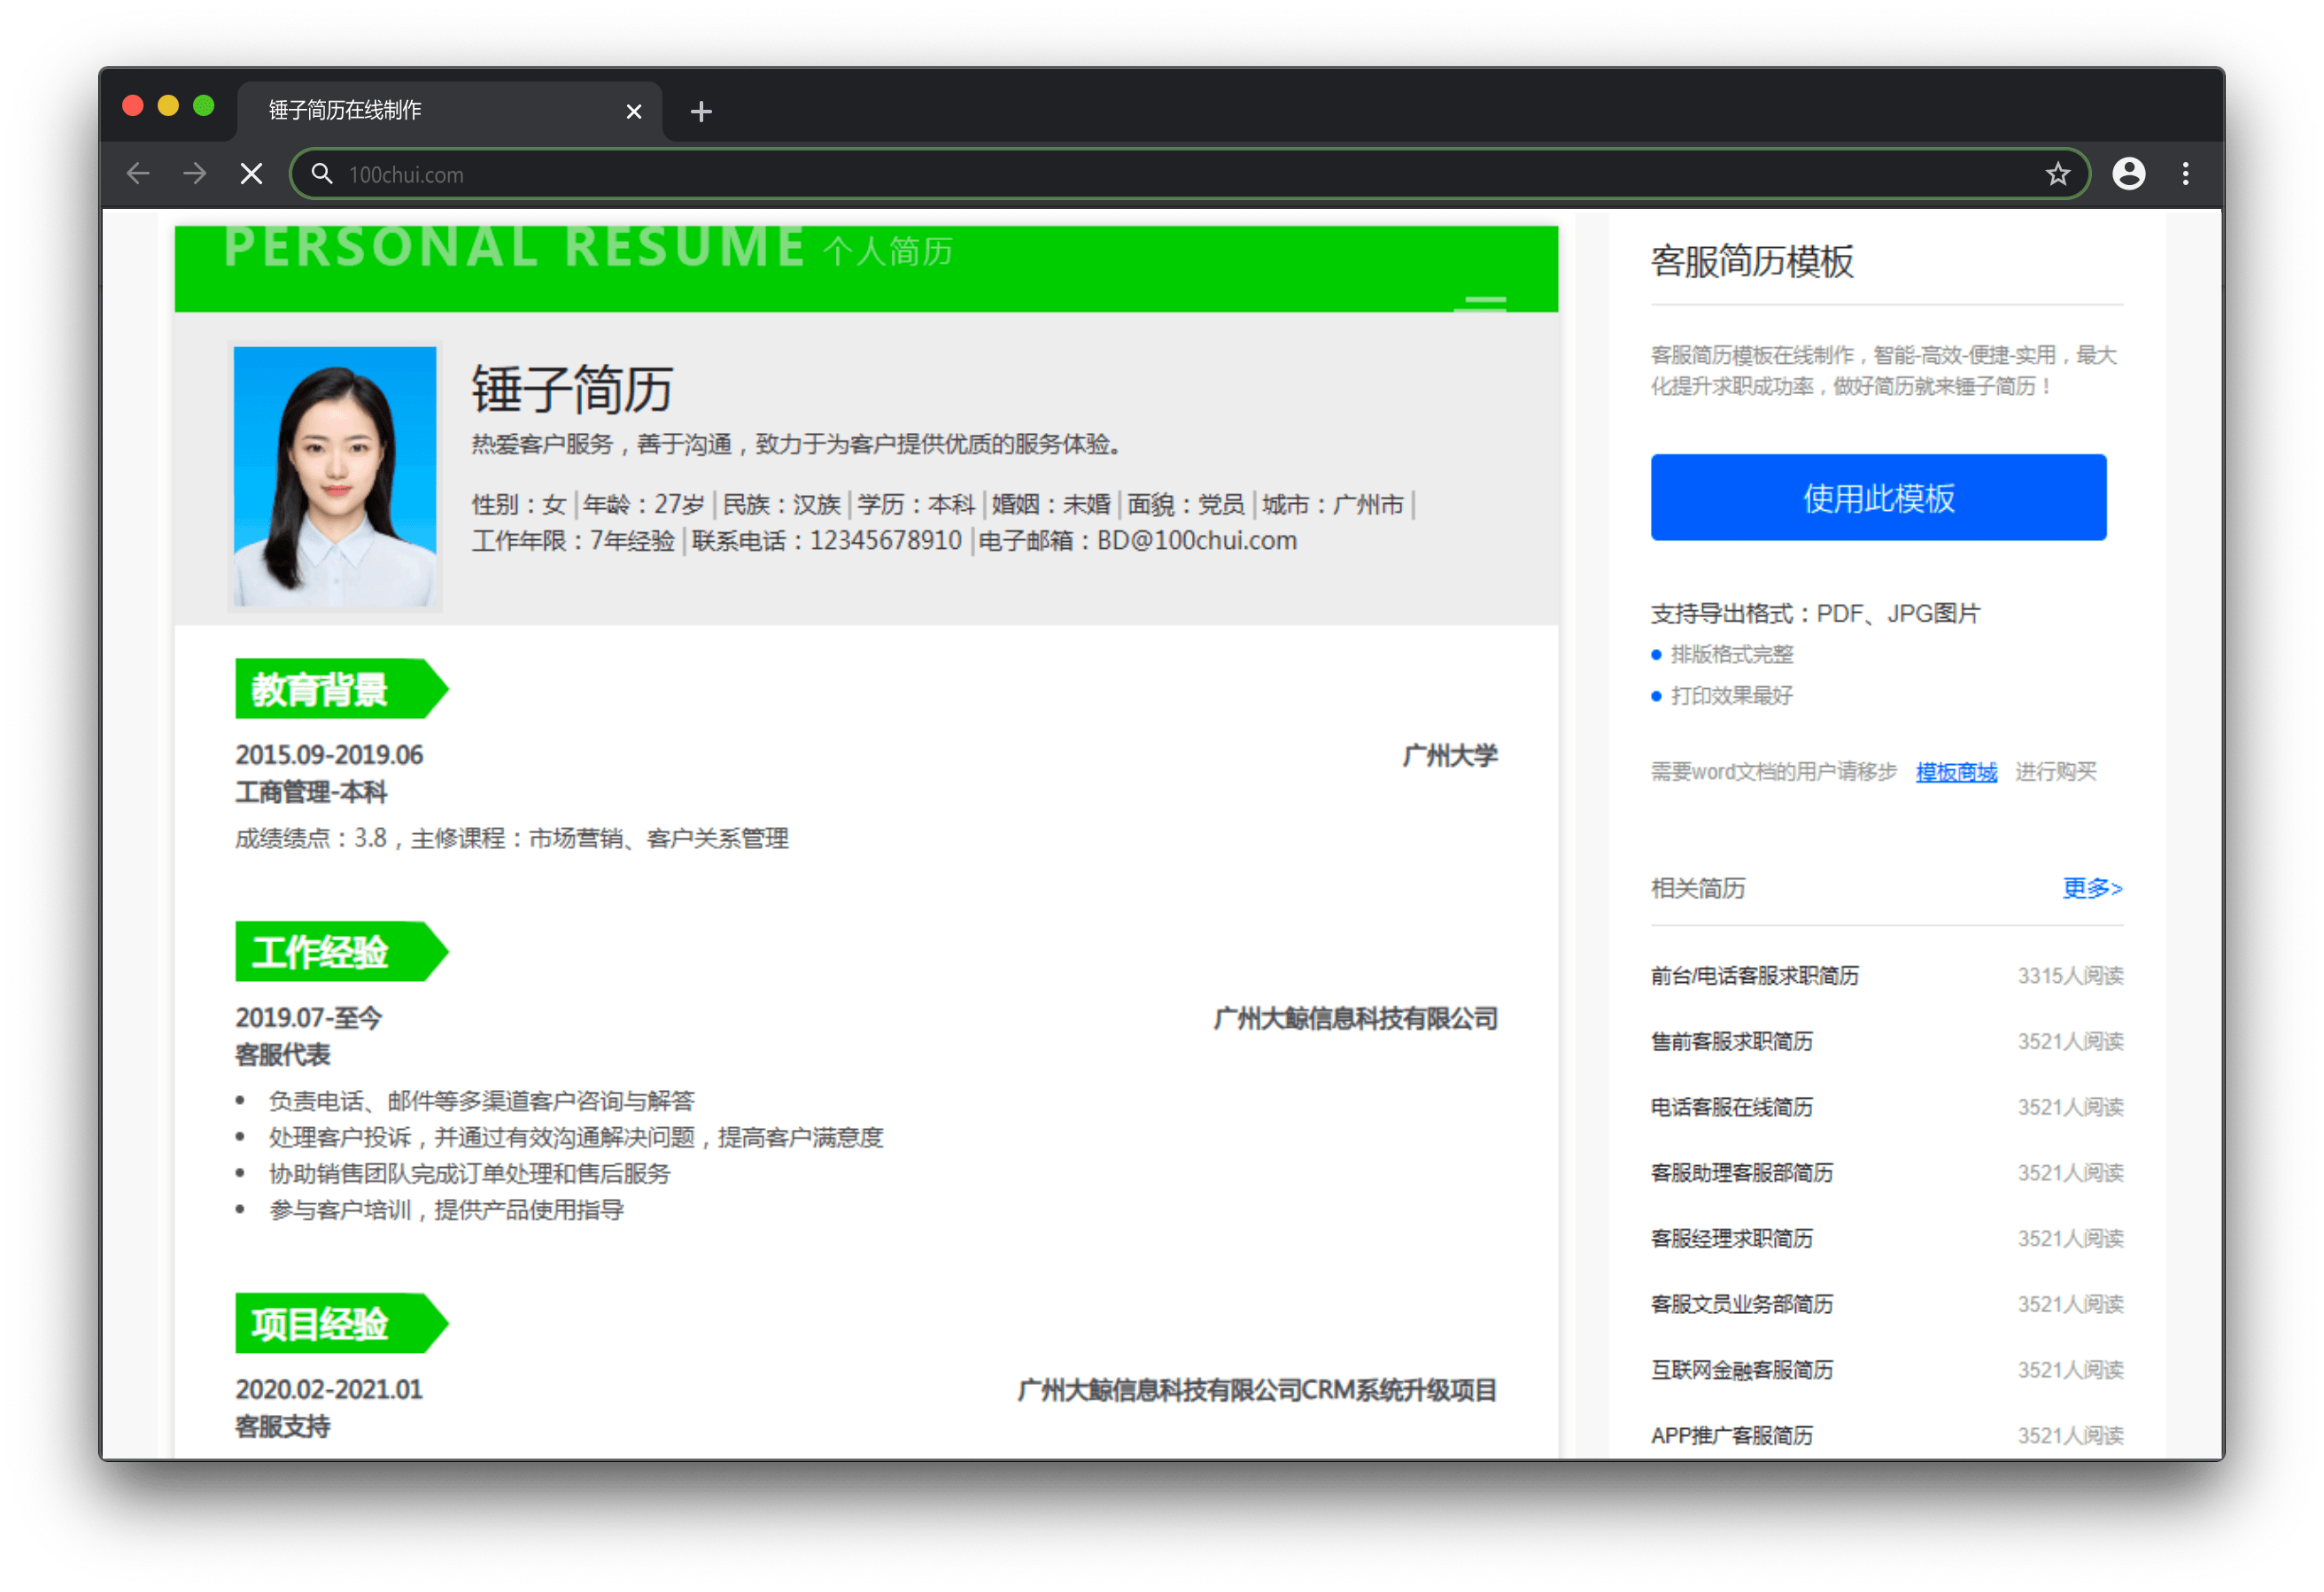Click the macOS green fullscreen button
This screenshot has width=2324, height=1592.
(204, 106)
